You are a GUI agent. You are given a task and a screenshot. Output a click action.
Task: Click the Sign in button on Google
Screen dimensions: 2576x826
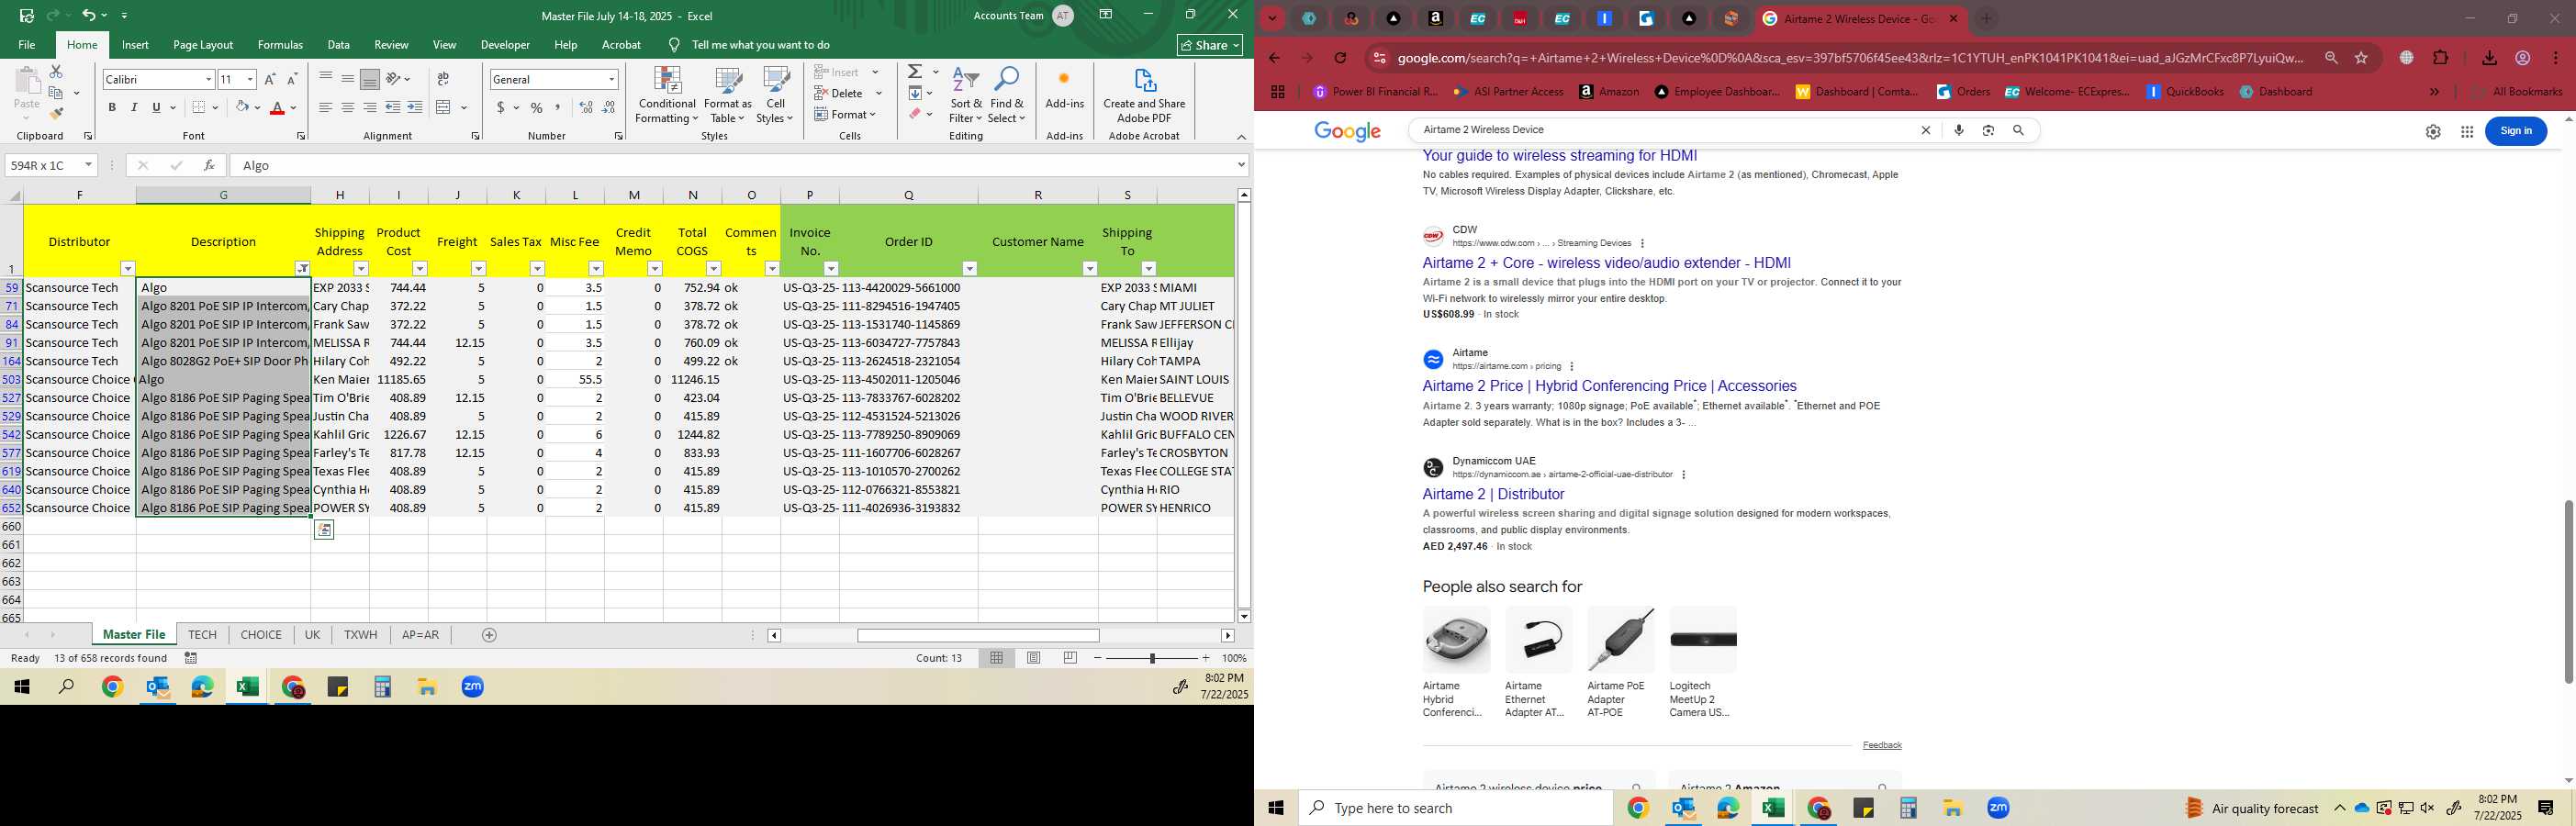[2516, 131]
